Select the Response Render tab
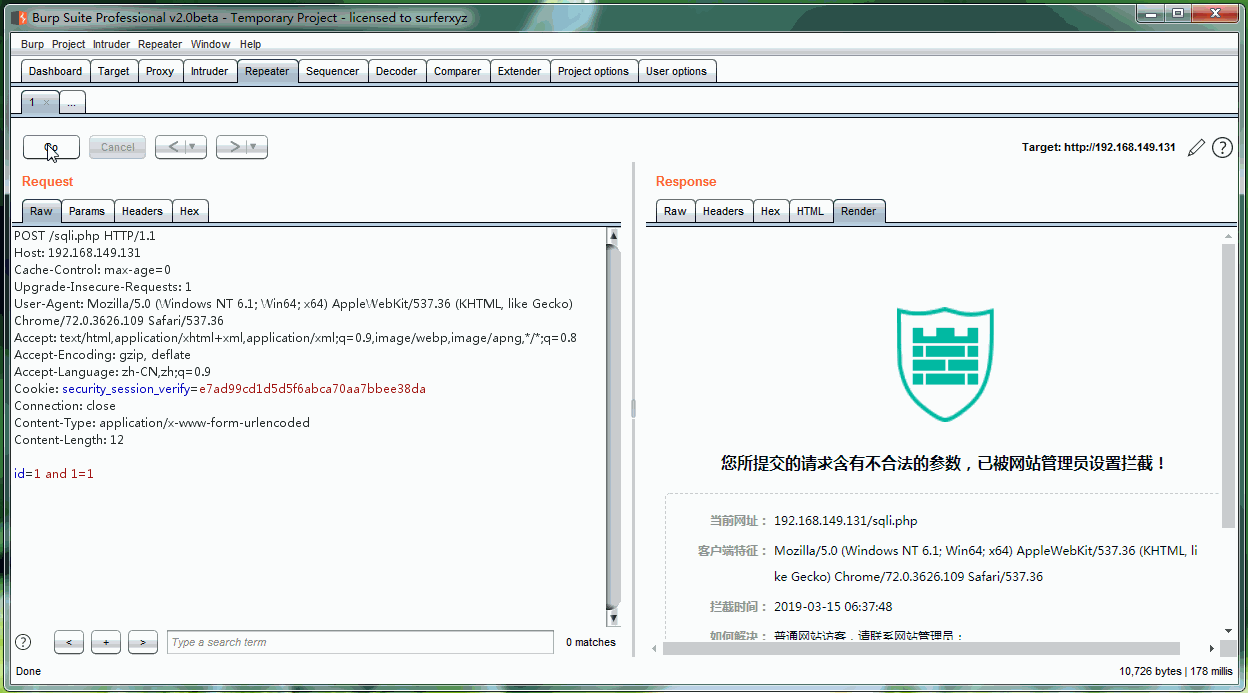 pyautogui.click(x=859, y=211)
